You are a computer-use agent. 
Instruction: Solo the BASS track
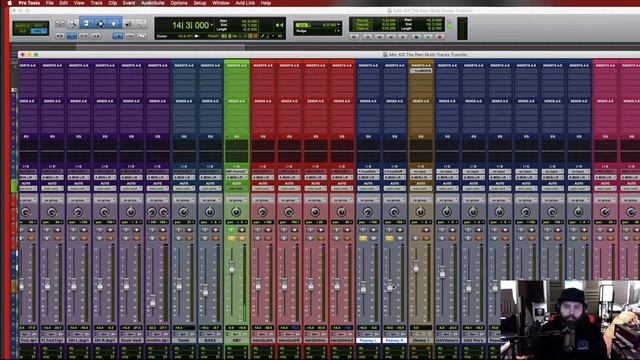pyautogui.click(x=205, y=238)
